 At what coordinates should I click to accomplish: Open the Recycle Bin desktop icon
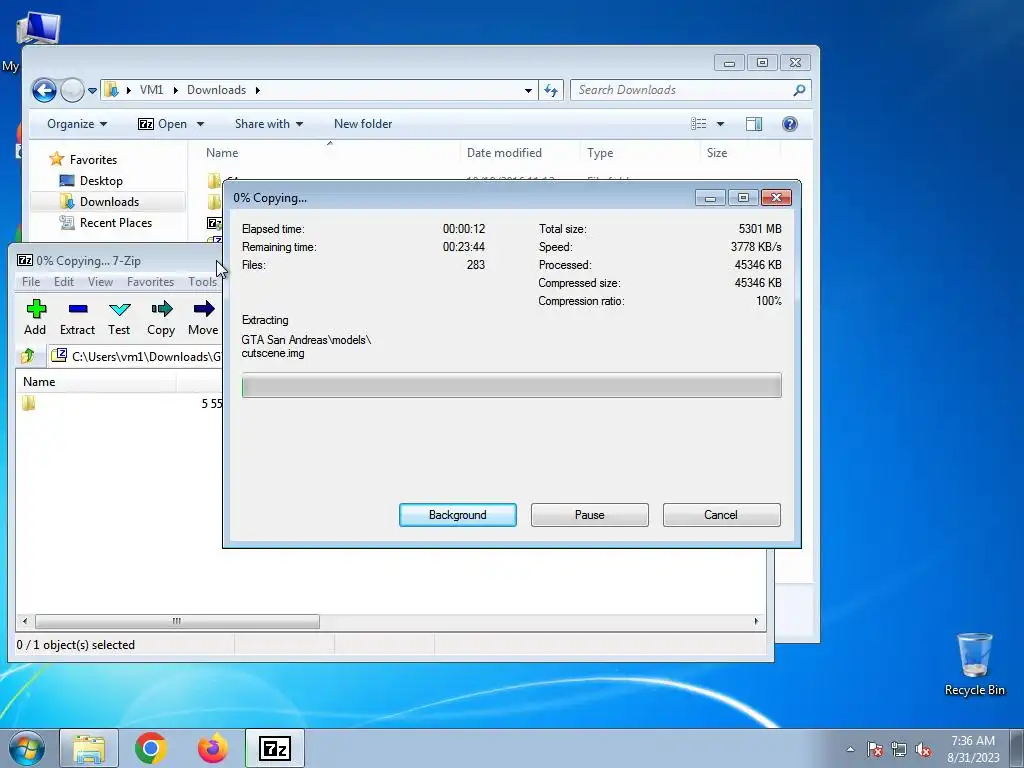click(974, 664)
